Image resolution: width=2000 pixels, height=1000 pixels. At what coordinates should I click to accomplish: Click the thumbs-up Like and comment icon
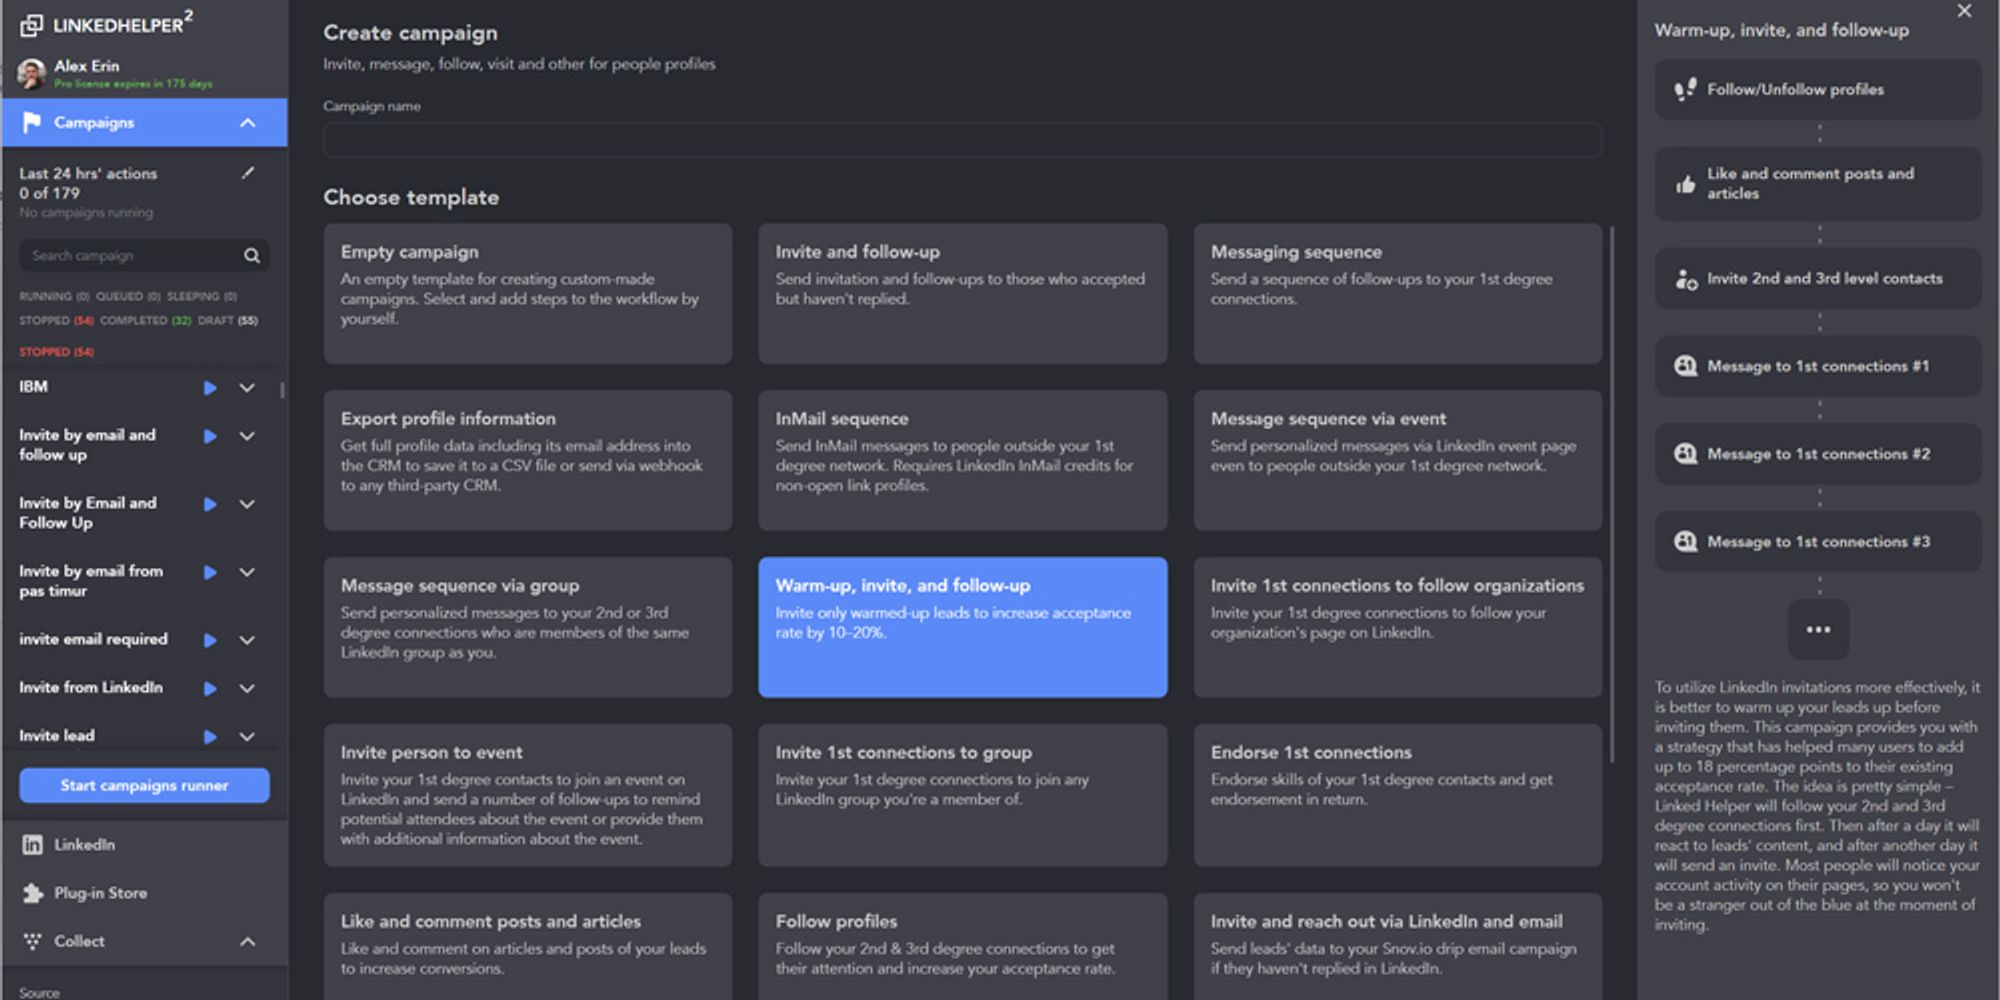point(1685,184)
